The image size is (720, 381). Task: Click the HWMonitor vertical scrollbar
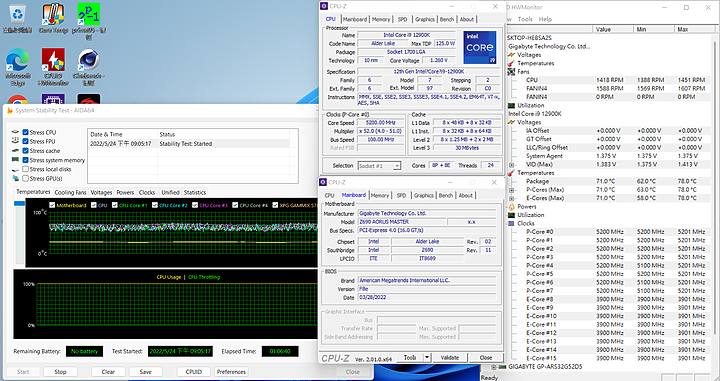click(x=716, y=202)
